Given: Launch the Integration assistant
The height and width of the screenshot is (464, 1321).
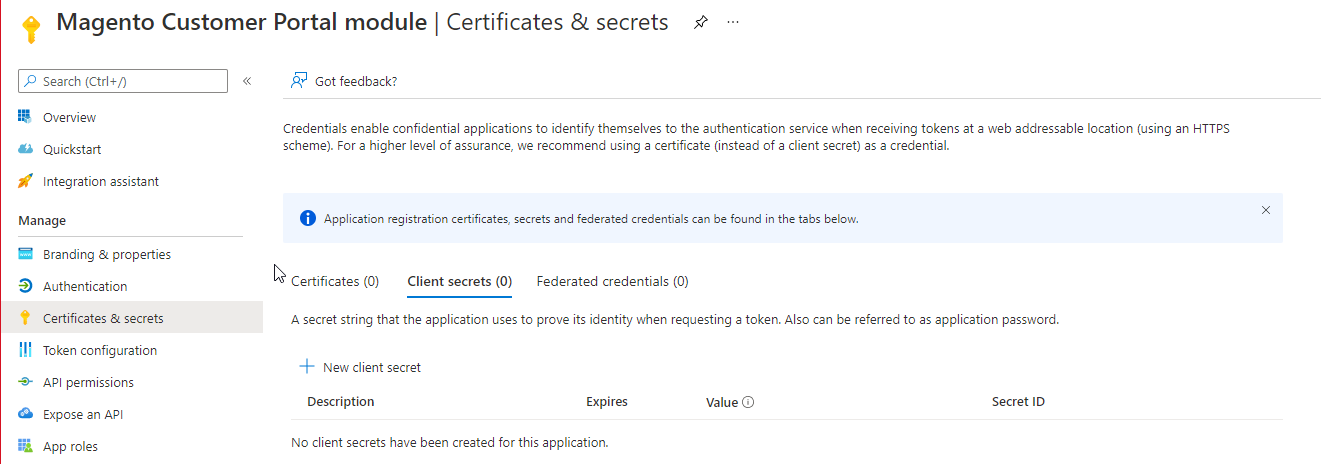Looking at the screenshot, I should tap(100, 182).
